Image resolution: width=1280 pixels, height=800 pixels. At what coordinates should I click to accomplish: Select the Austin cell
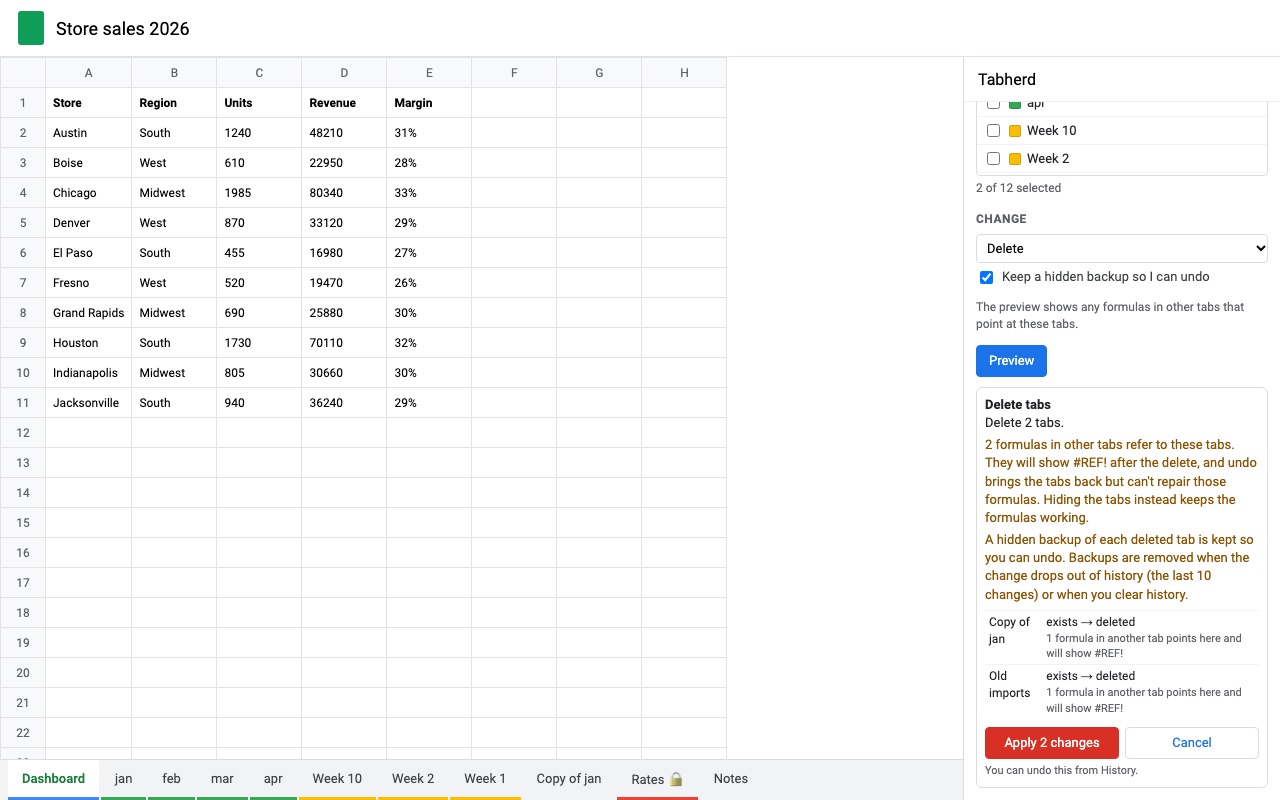tap(89, 133)
